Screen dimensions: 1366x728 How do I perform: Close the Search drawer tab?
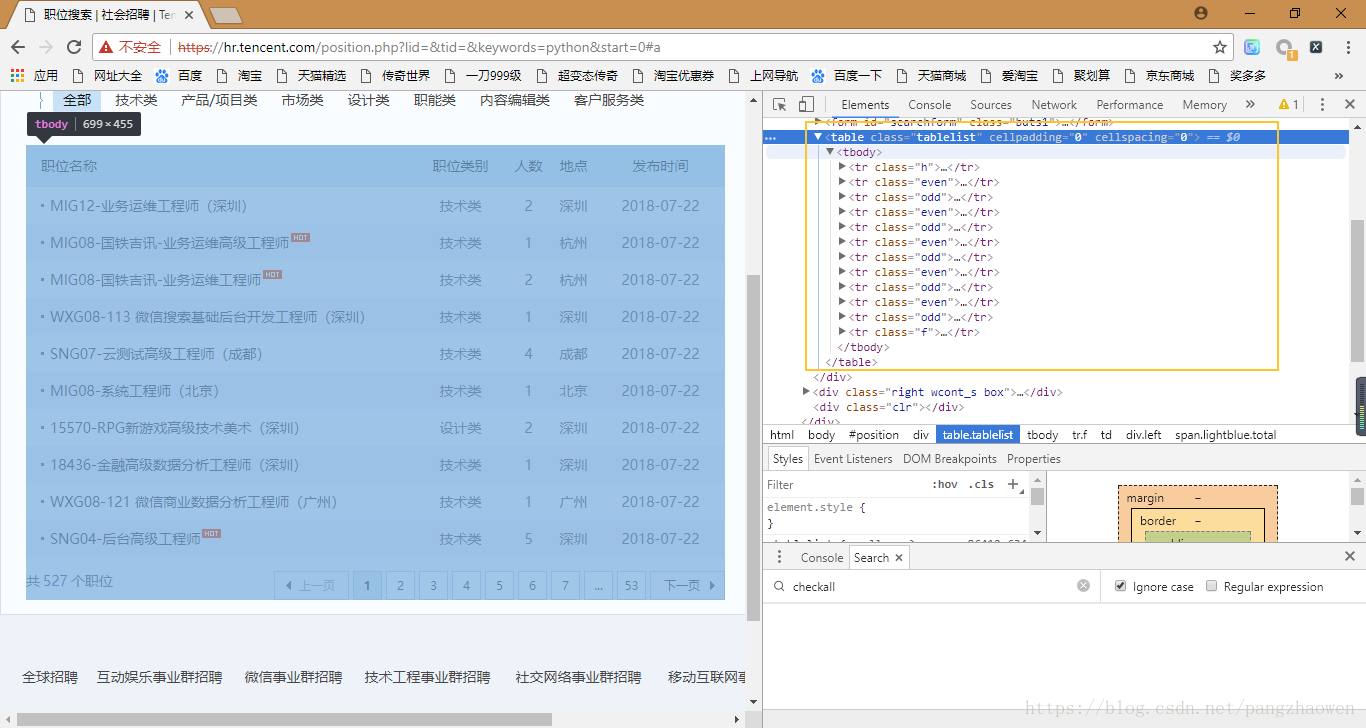[898, 558]
